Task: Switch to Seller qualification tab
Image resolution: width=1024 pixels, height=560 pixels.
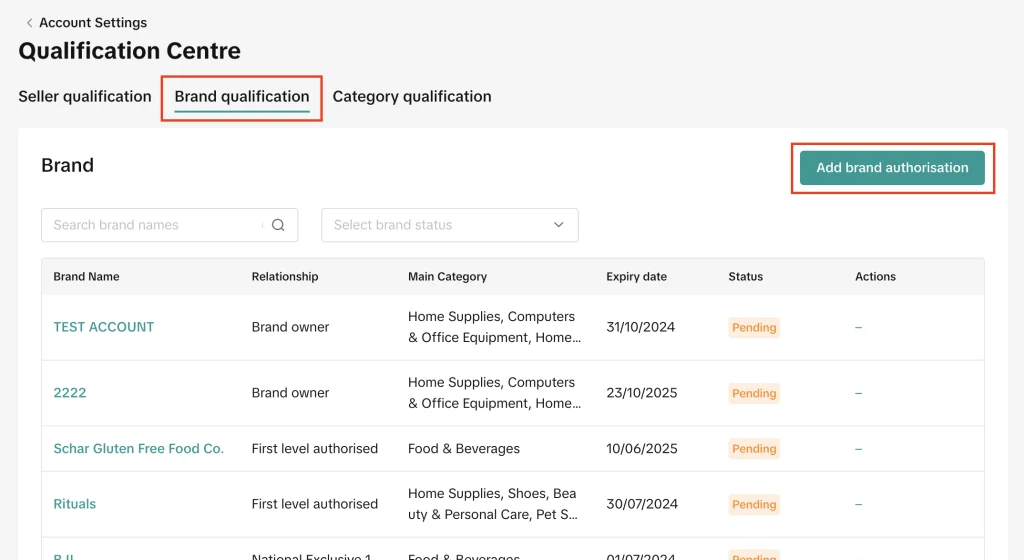Action: 85,97
